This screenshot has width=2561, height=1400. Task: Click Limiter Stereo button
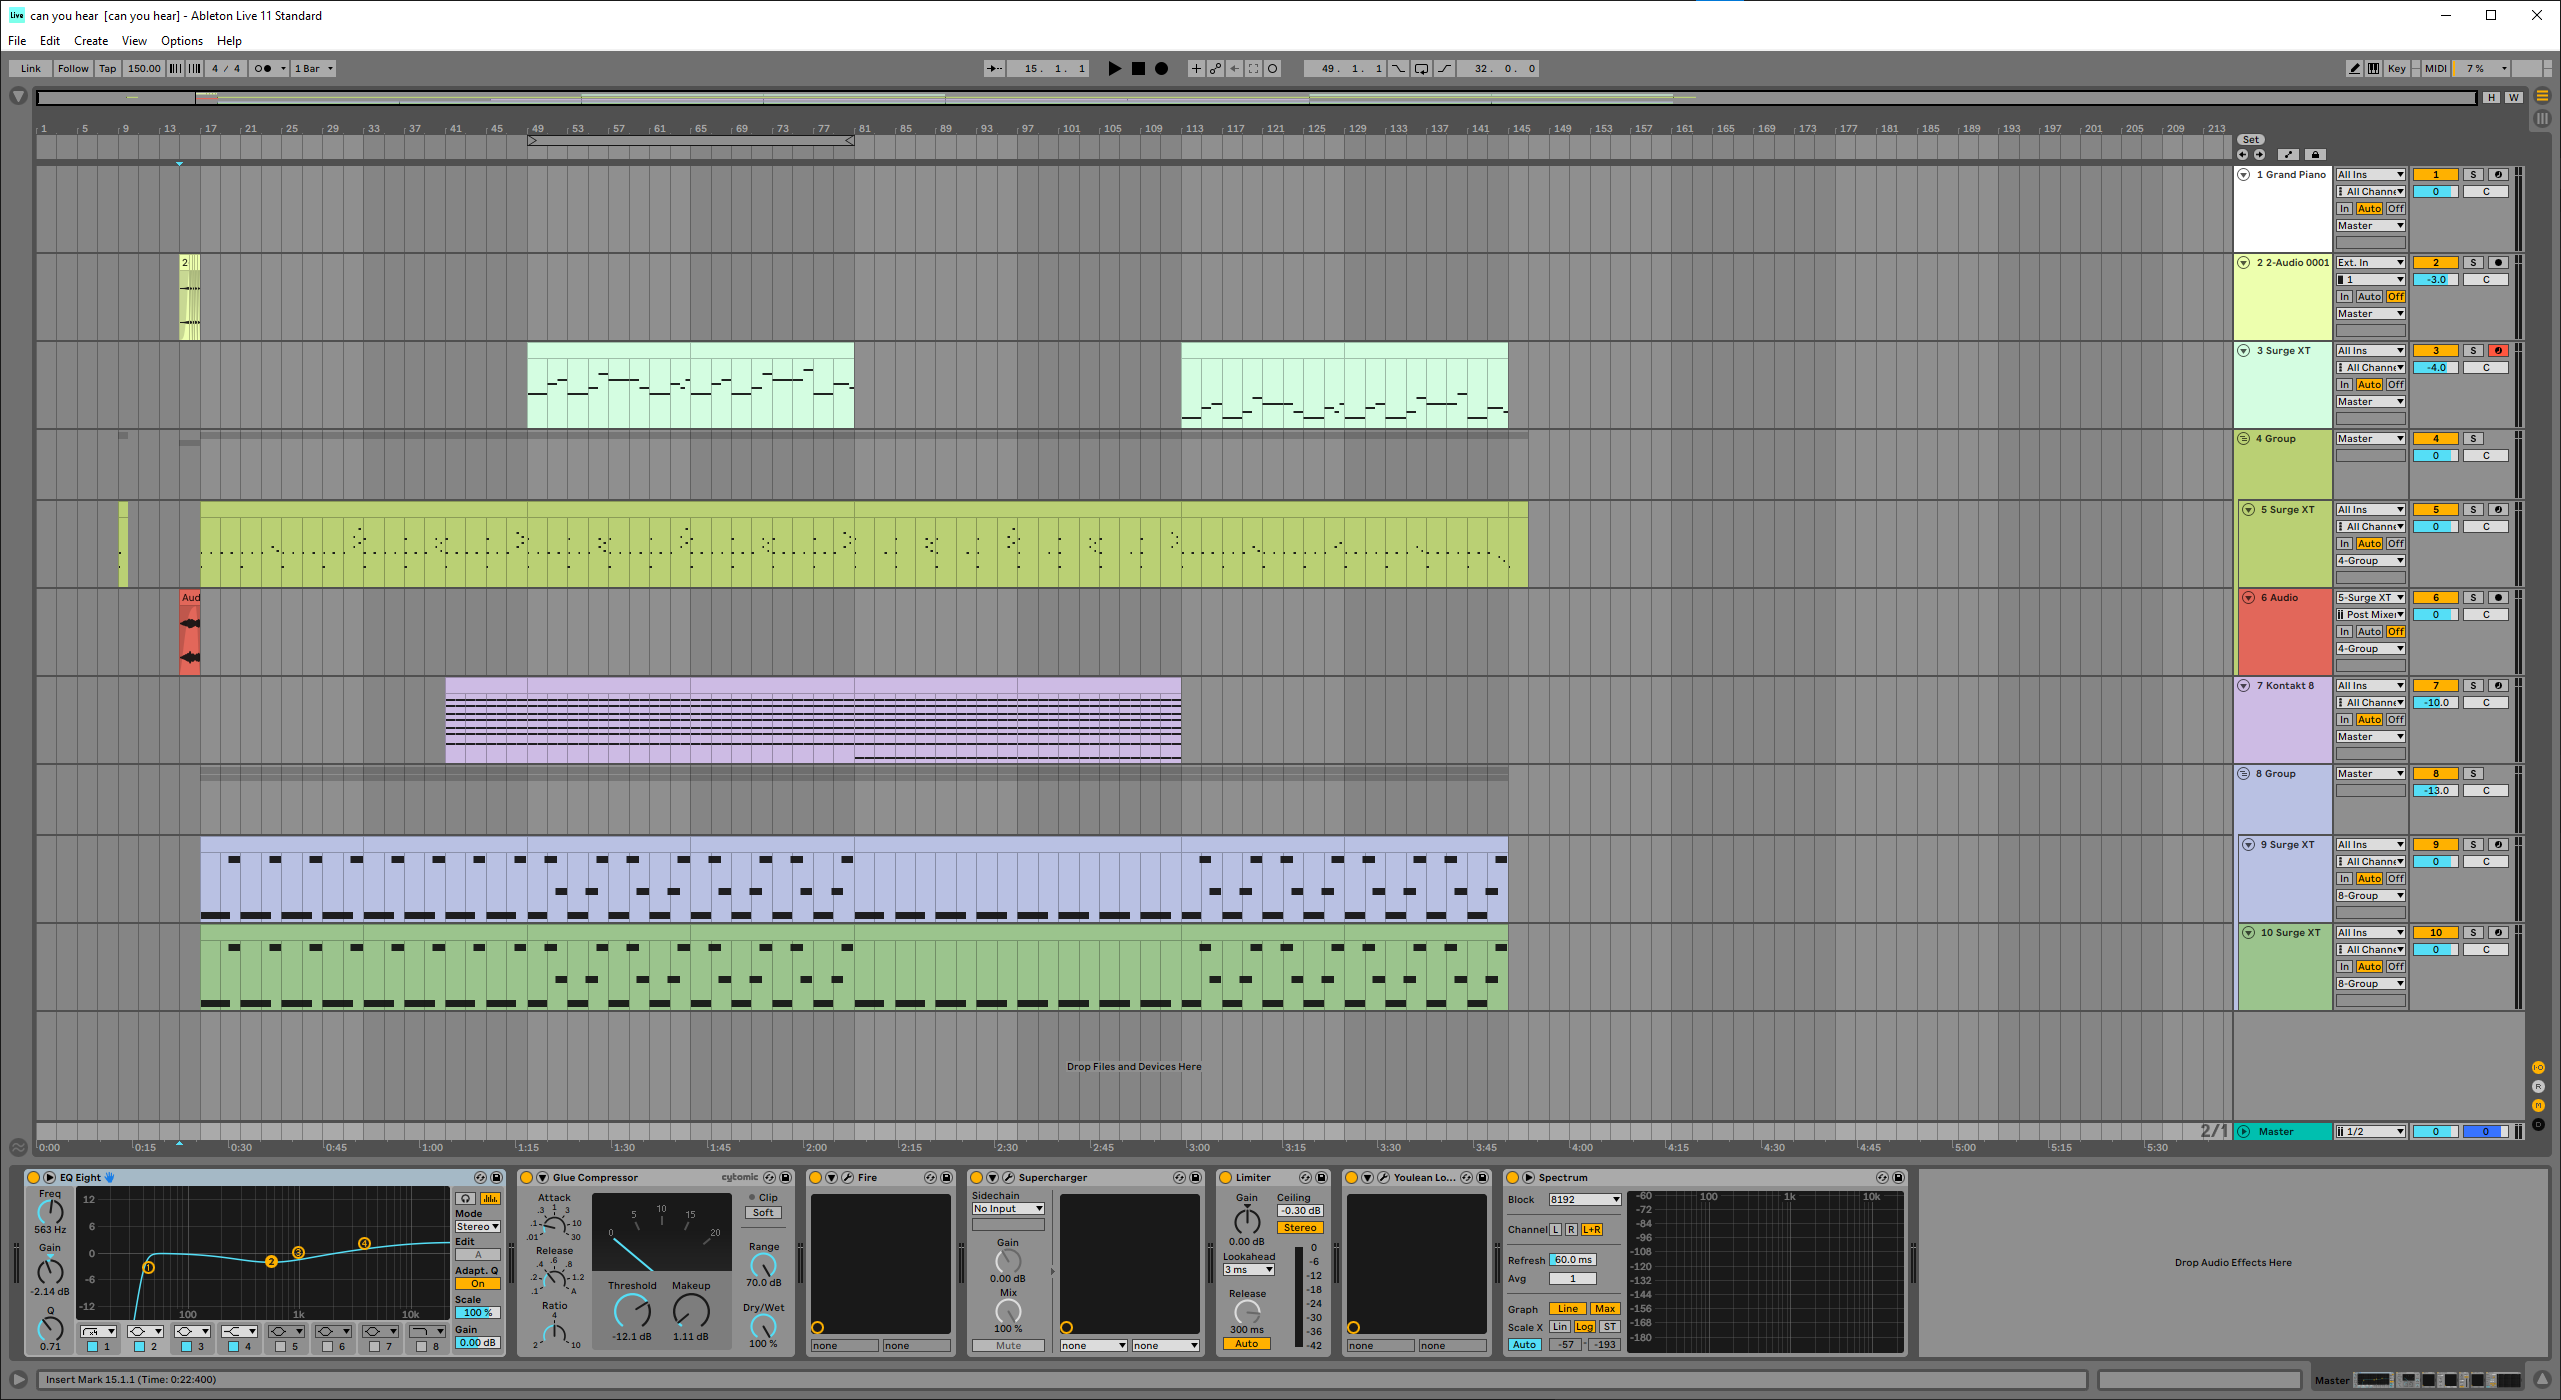1300,1228
